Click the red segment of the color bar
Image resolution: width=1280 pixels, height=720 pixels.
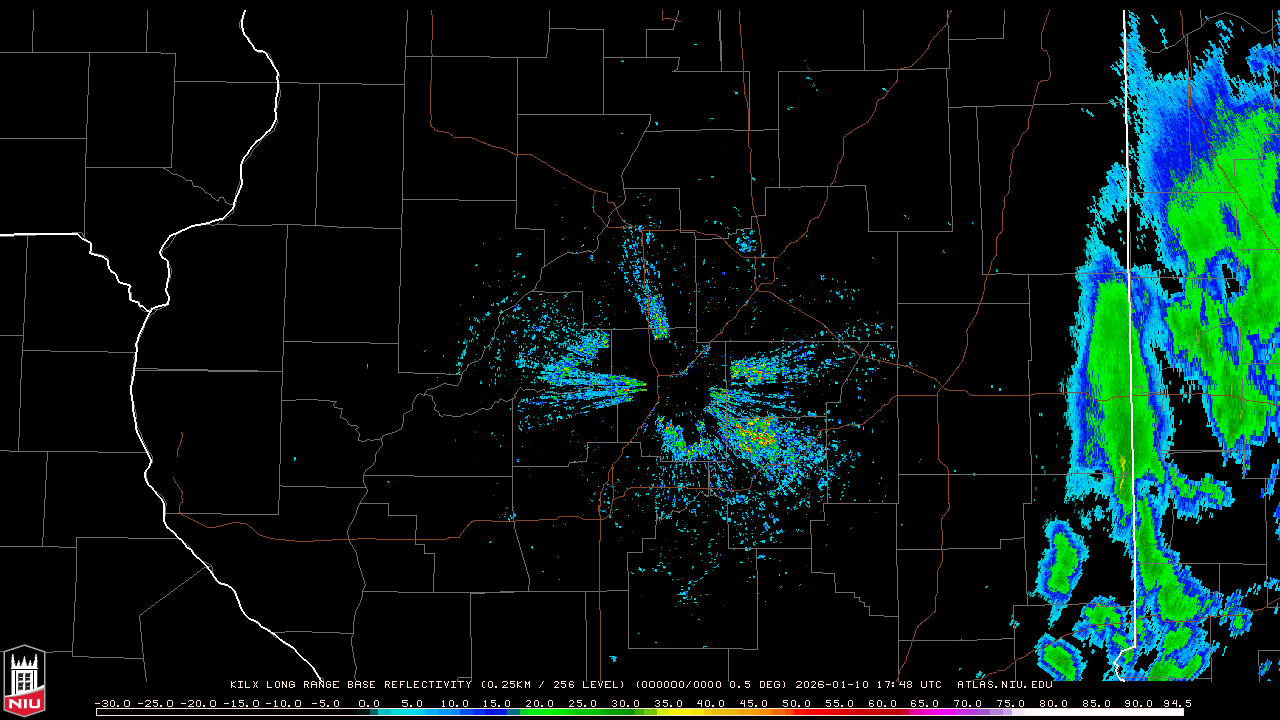(x=835, y=712)
